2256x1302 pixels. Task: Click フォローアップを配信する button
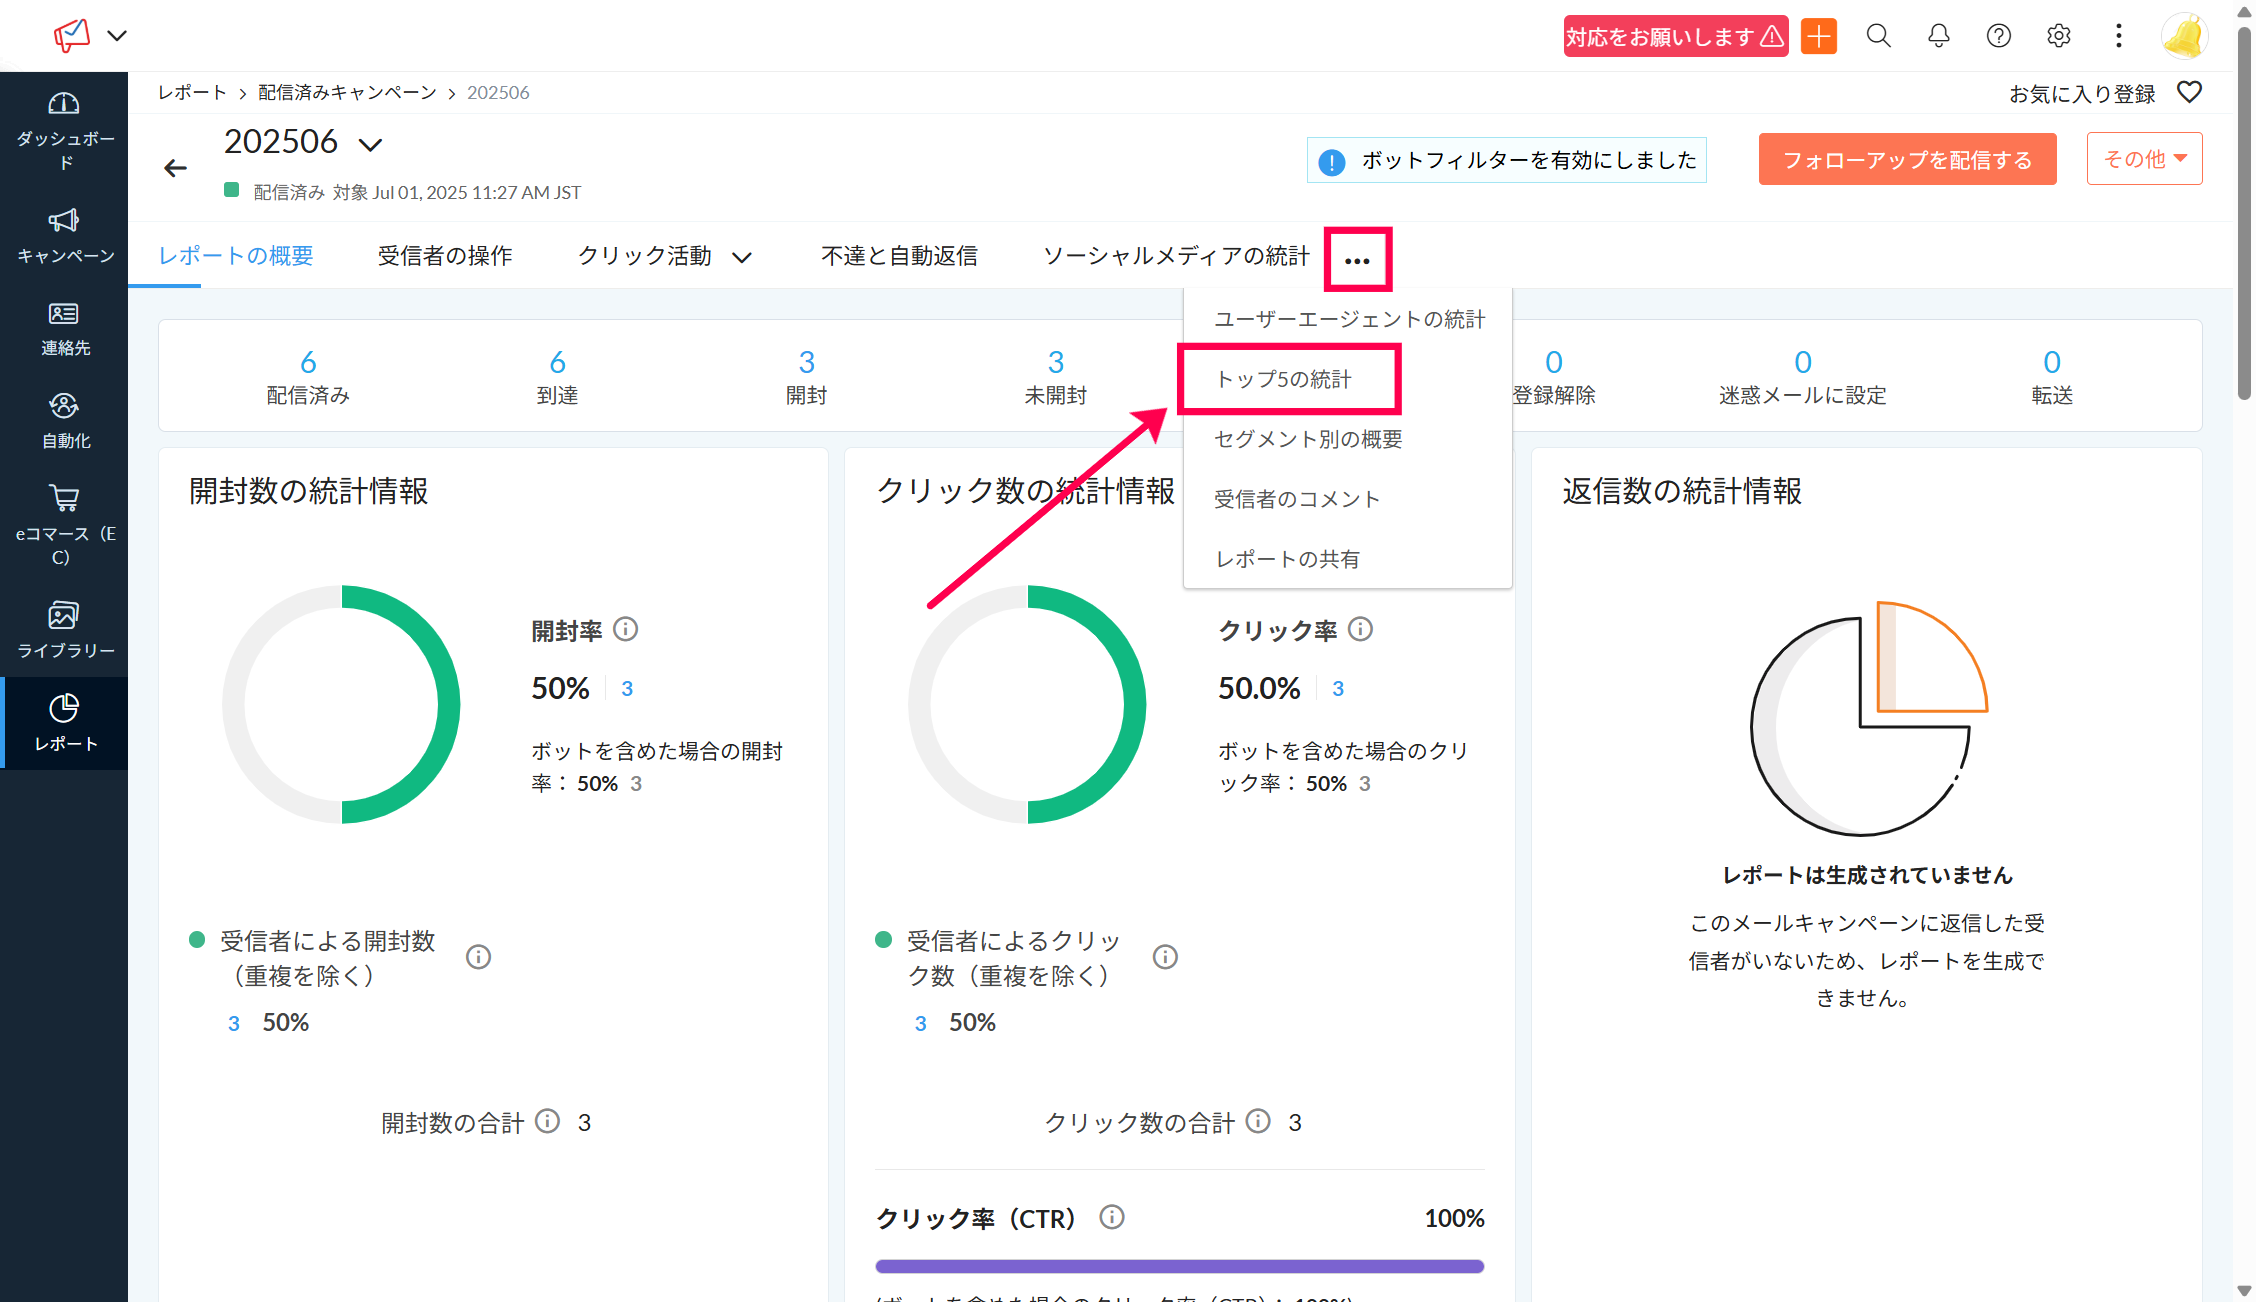1907,160
